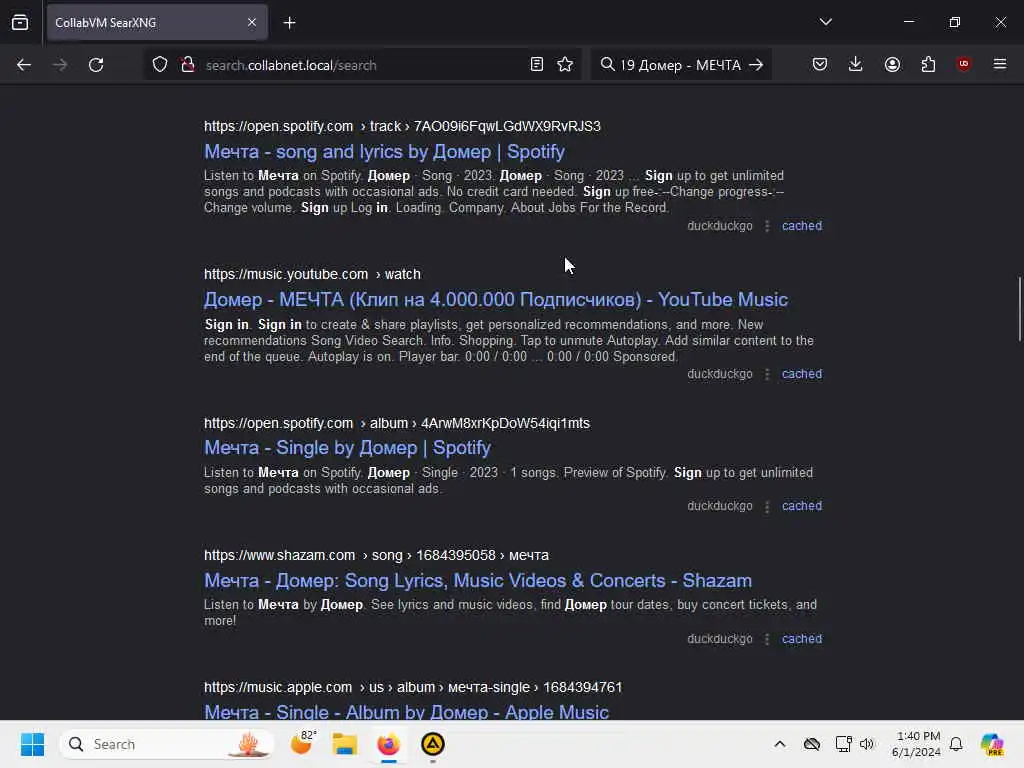
Task: Bookmark this page with star icon
Action: coord(565,65)
